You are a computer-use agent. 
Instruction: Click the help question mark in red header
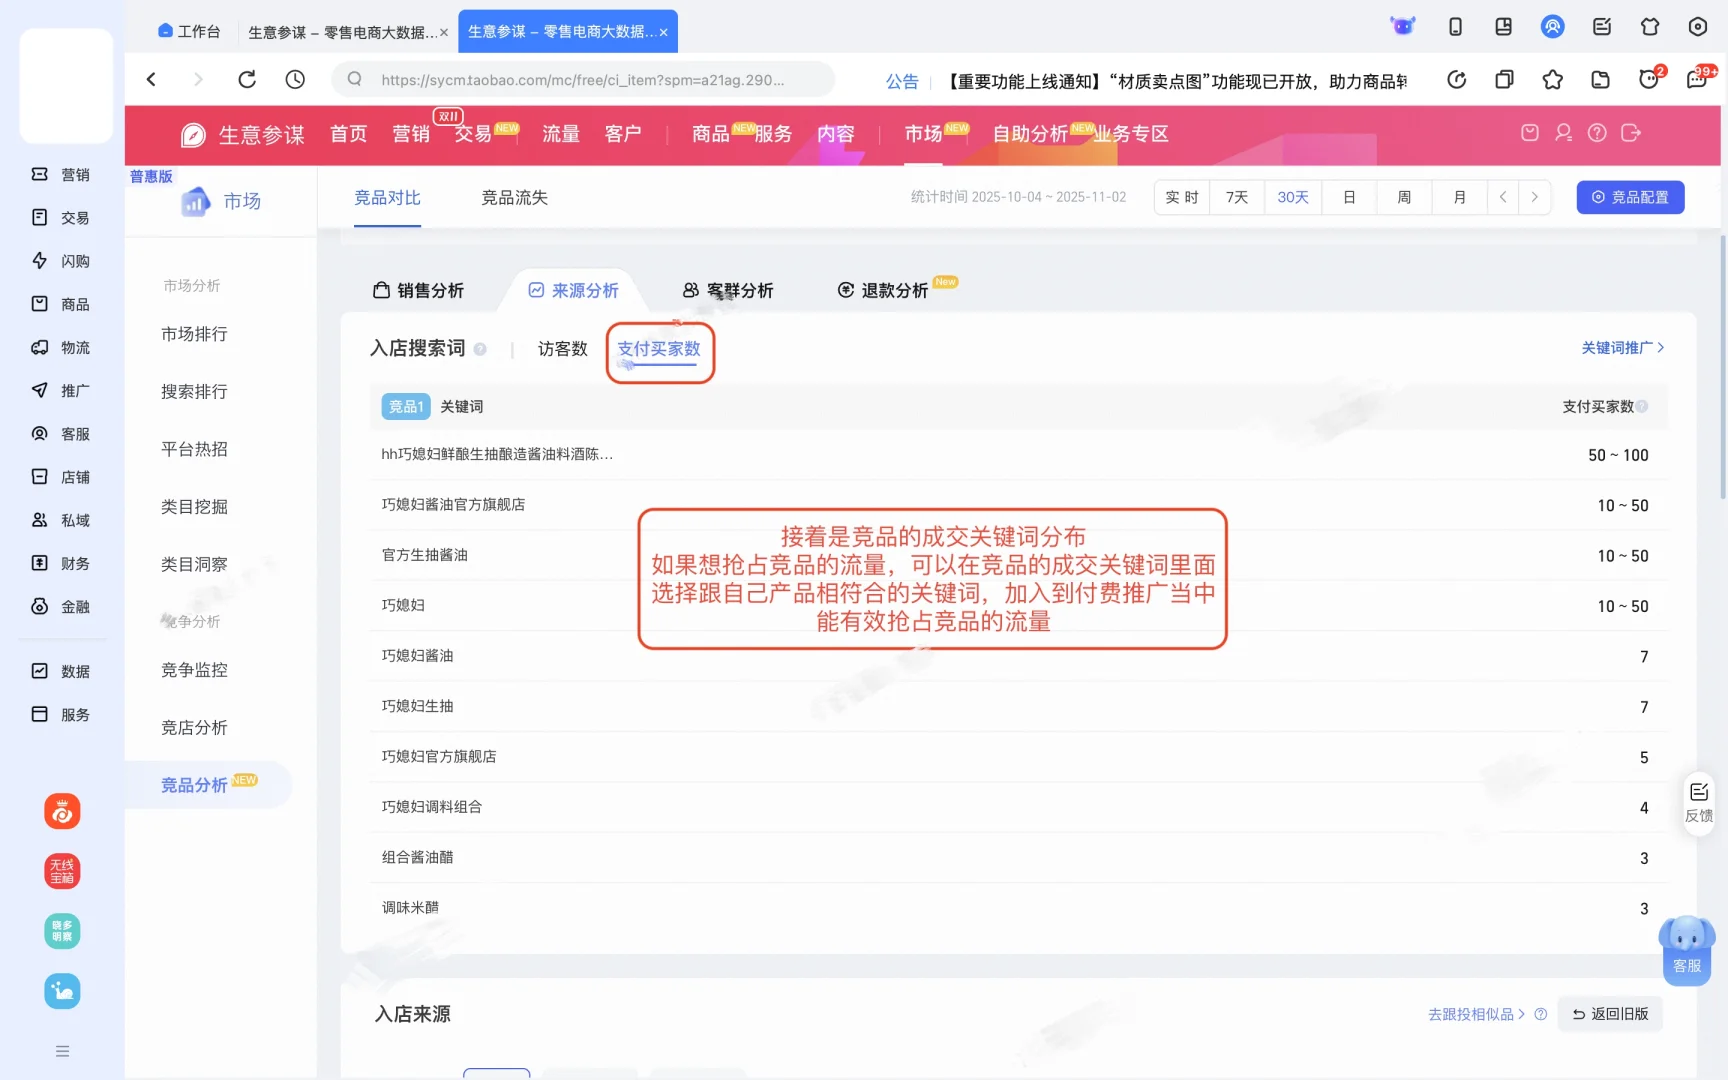pos(1597,133)
